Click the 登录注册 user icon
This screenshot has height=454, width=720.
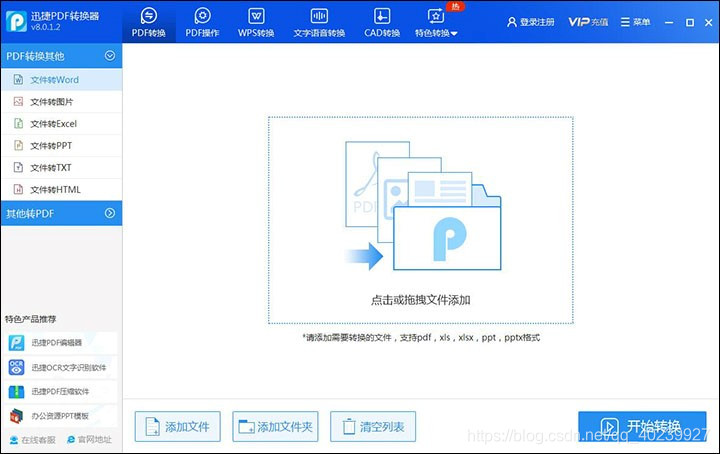point(512,22)
